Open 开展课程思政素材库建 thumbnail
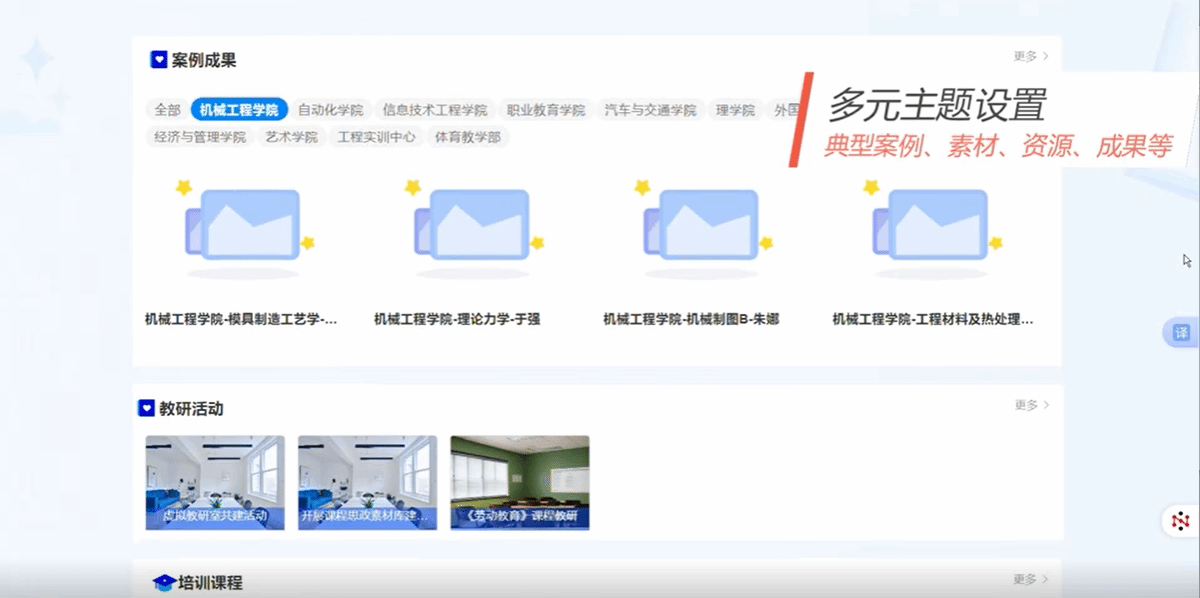This screenshot has width=1200, height=598. point(367,482)
